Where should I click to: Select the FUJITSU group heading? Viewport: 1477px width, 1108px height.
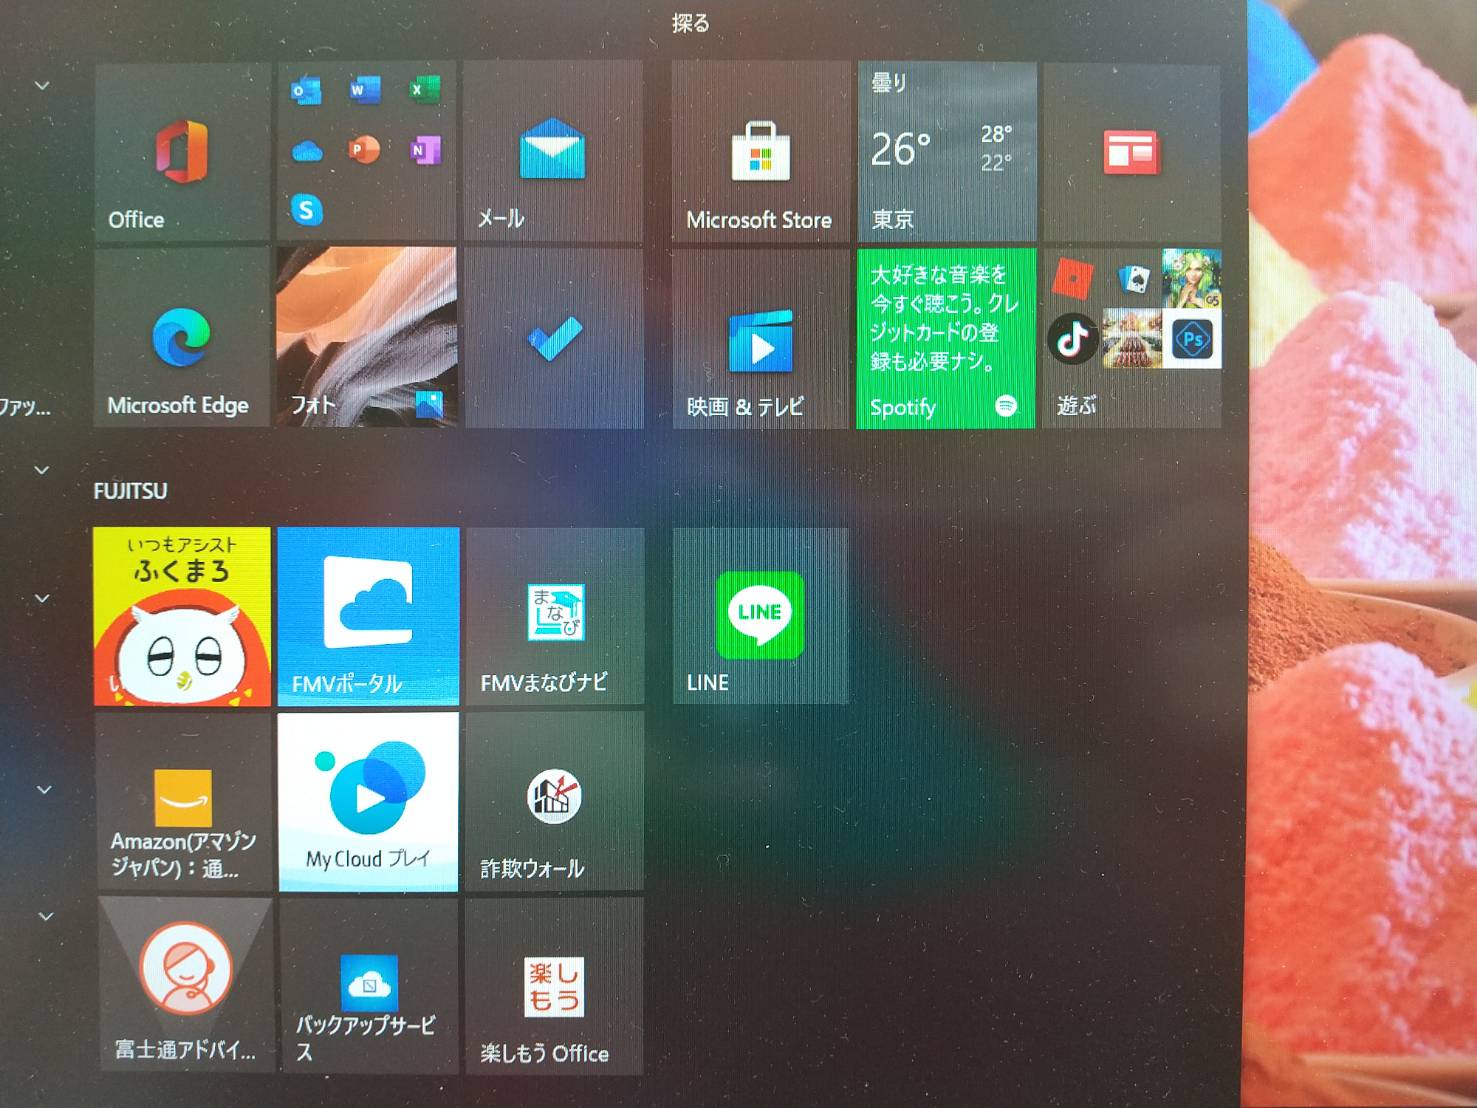click(130, 491)
